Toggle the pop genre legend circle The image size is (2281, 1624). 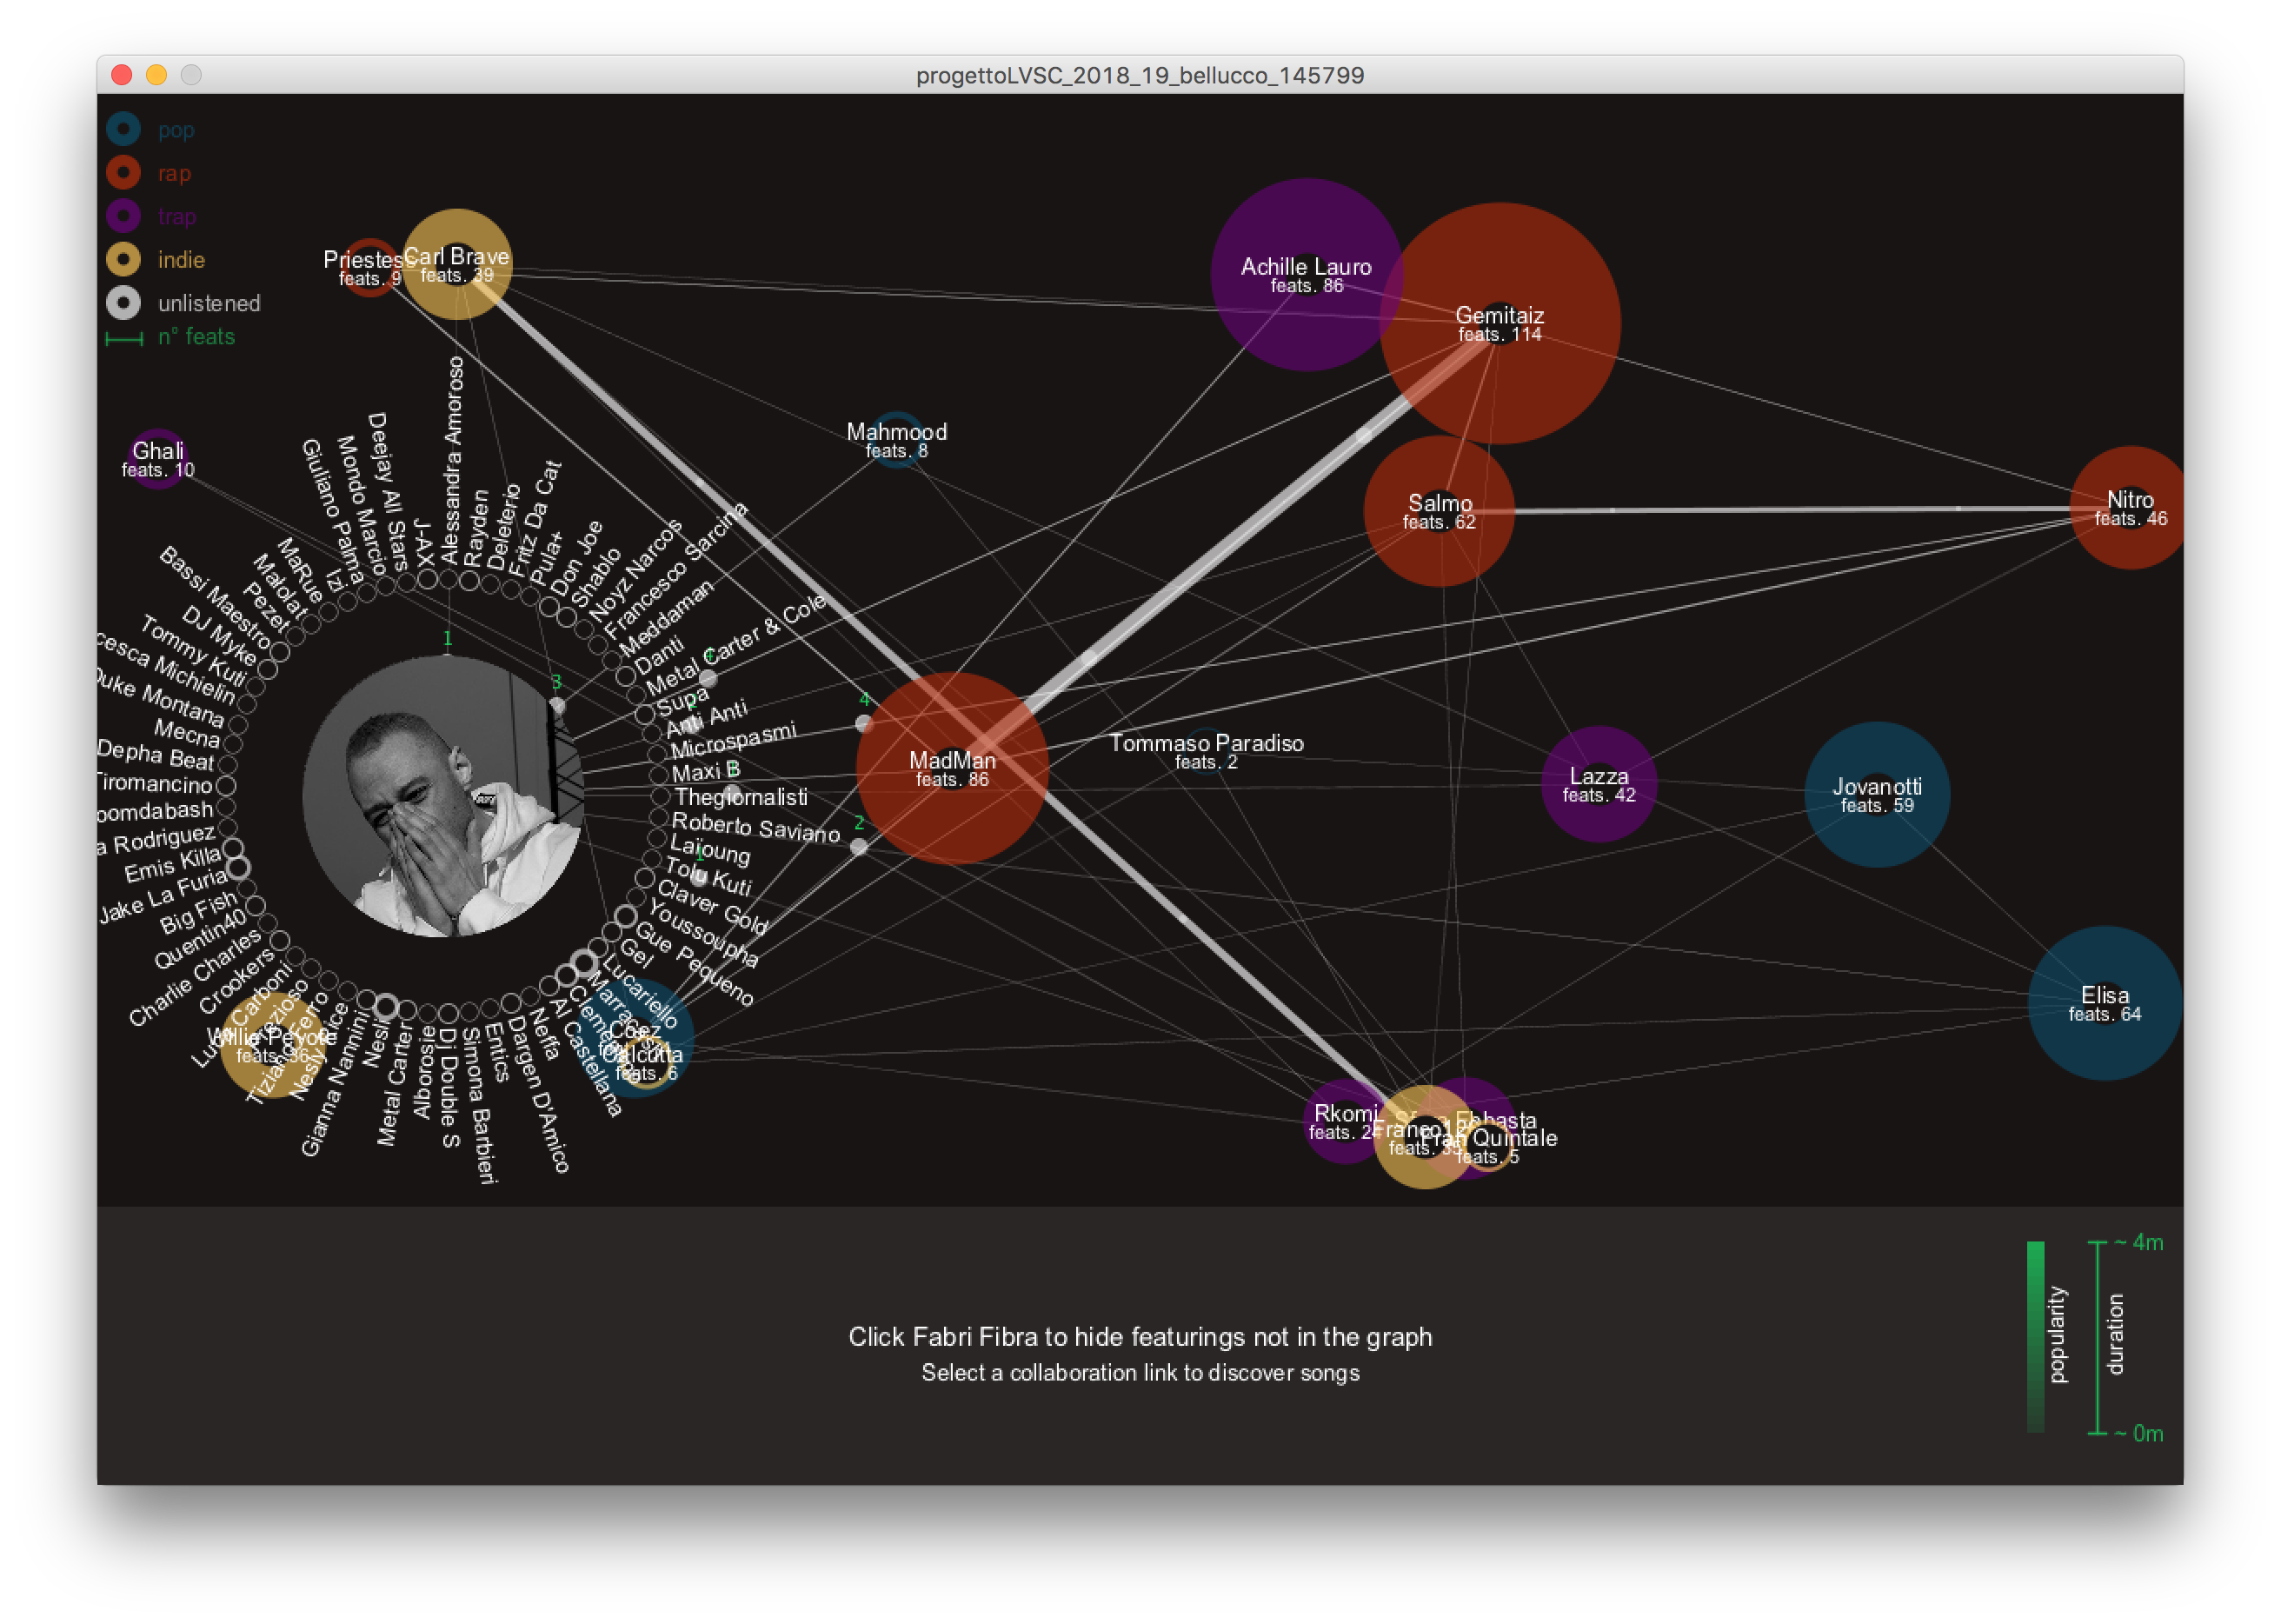coord(124,129)
